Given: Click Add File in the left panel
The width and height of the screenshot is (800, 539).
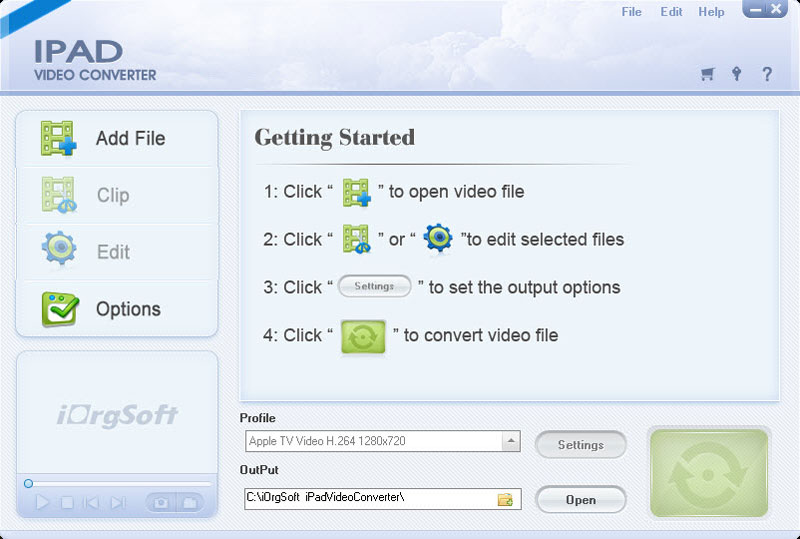Looking at the screenshot, I should (x=117, y=139).
